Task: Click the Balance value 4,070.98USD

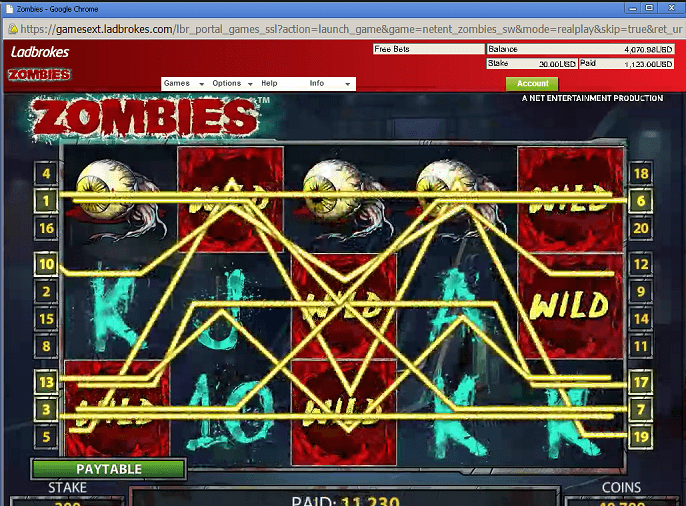Action: pos(648,49)
